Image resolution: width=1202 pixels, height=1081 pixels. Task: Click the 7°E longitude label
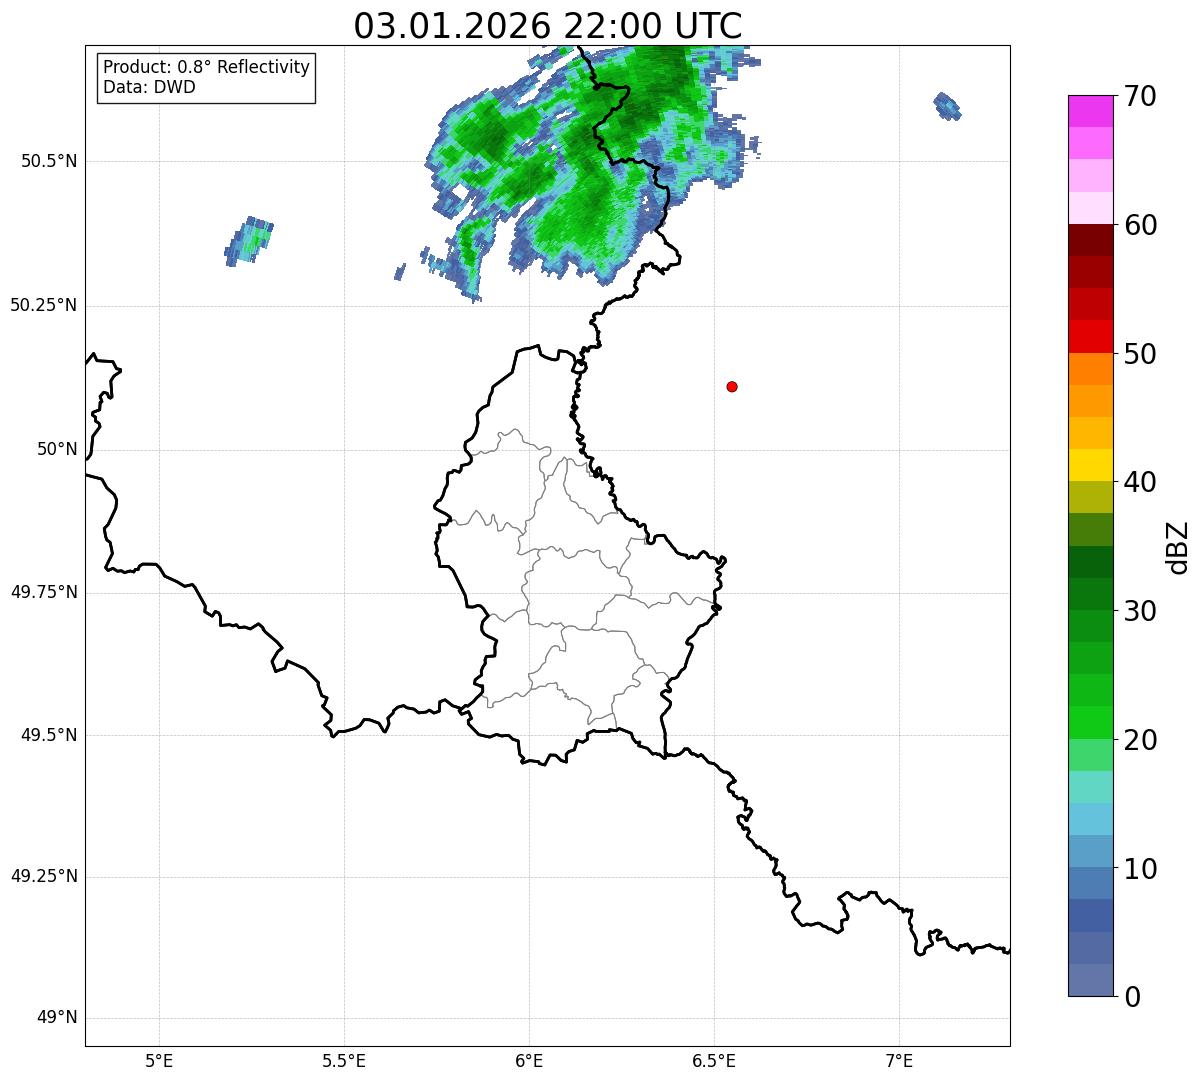coord(899,1060)
